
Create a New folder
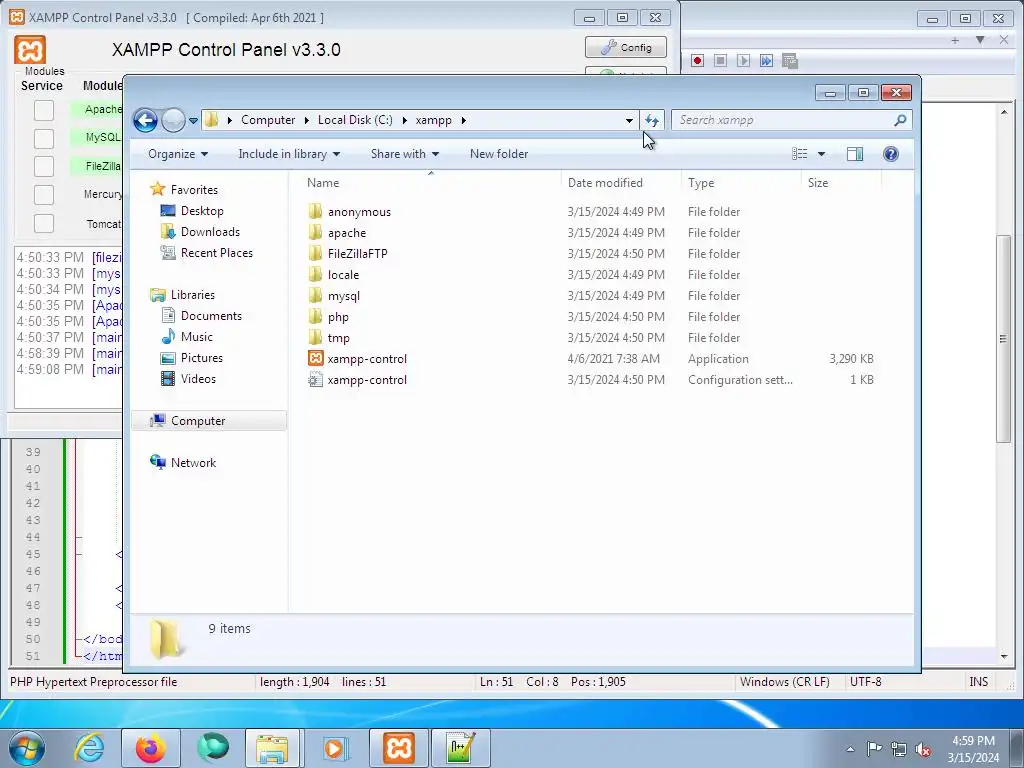coord(499,154)
